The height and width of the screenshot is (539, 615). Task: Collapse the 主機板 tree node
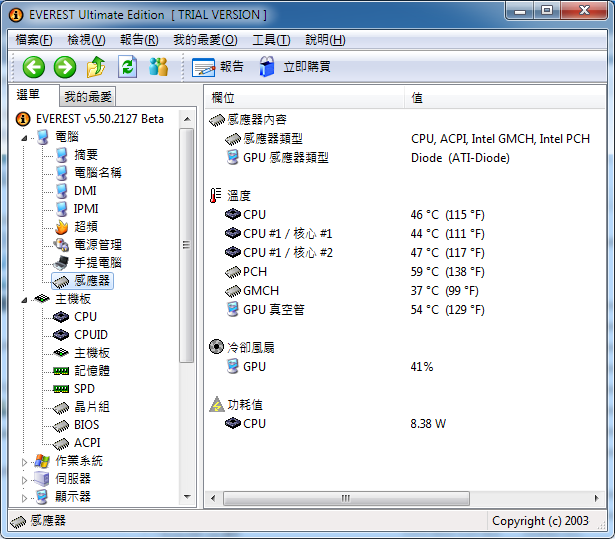pos(24,300)
